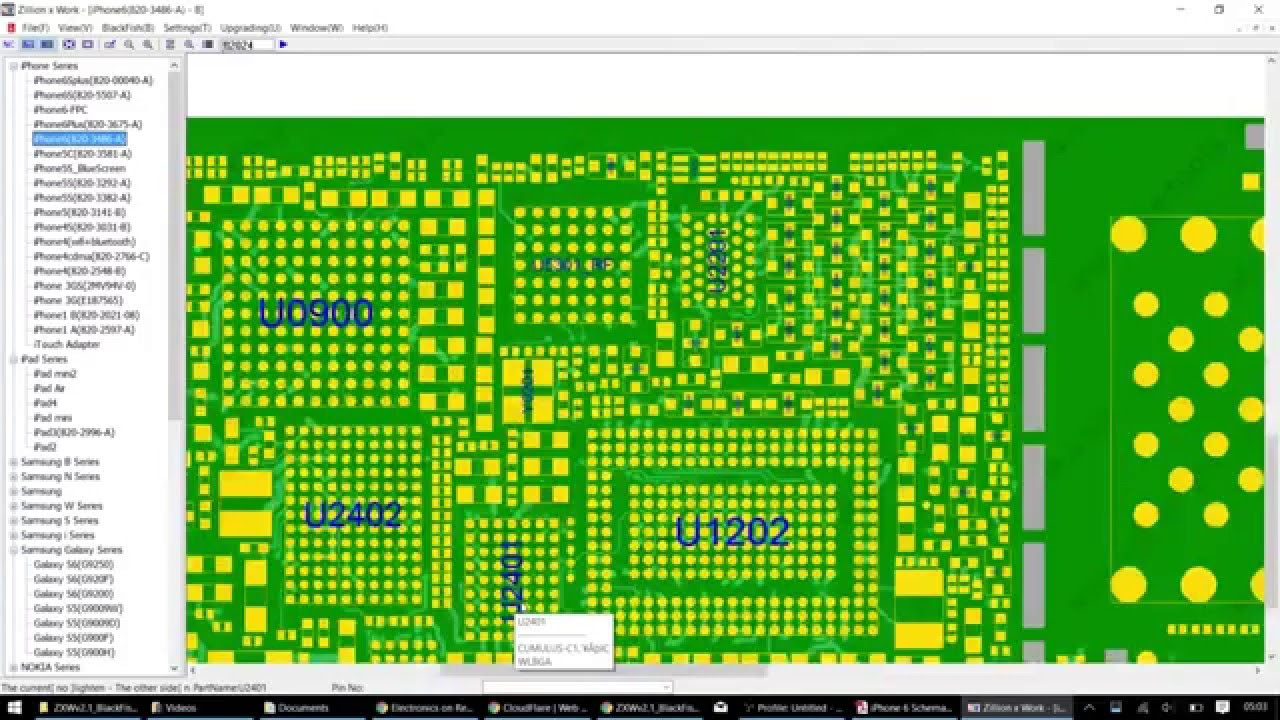The width and height of the screenshot is (1280, 720).
Task: Click the first magnifier zoom icon in the toolbar
Action: coord(129,45)
